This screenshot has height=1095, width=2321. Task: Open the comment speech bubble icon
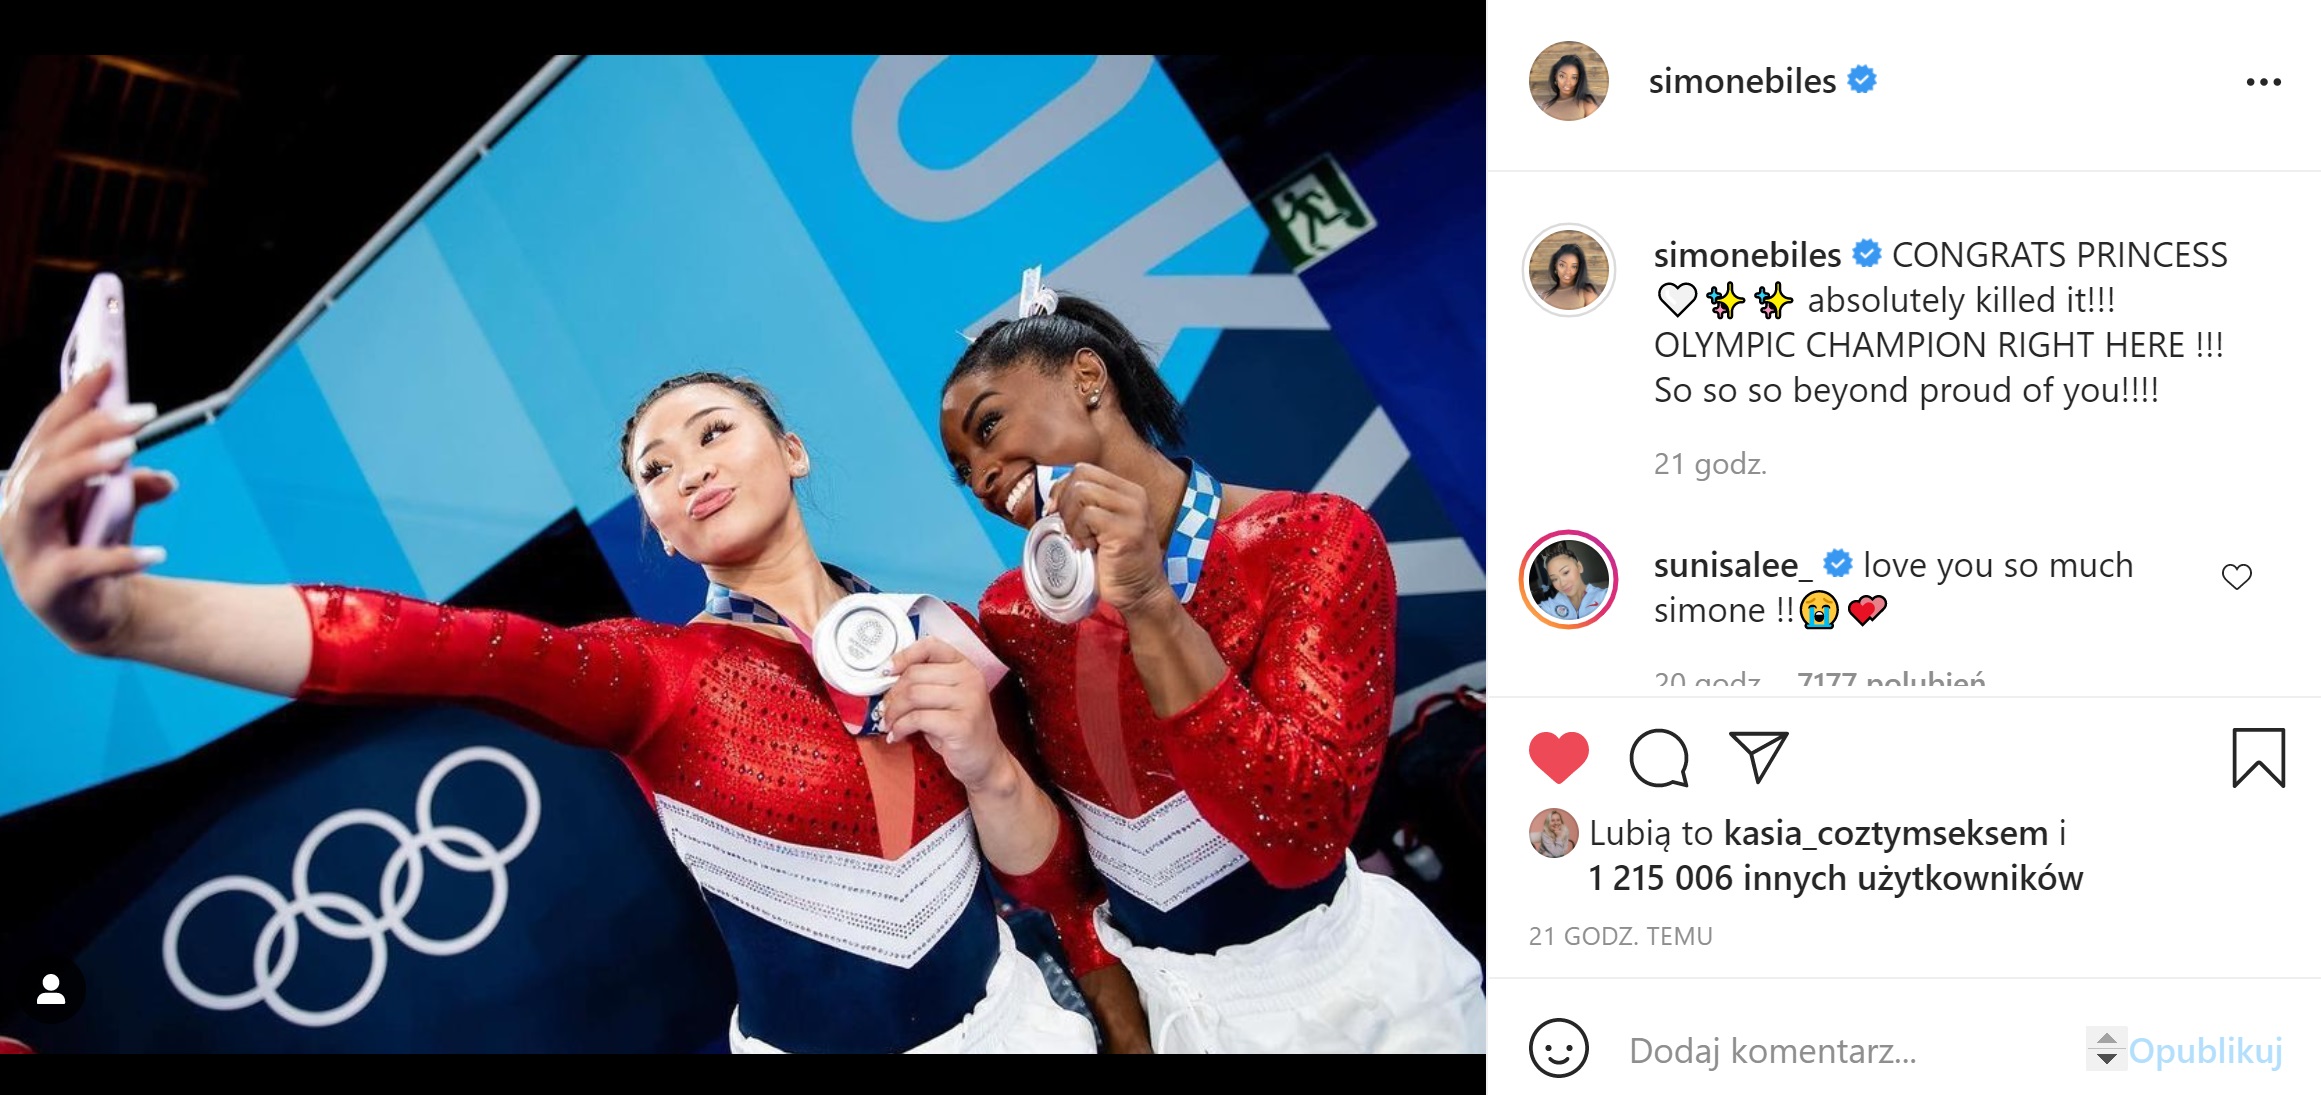(1659, 757)
